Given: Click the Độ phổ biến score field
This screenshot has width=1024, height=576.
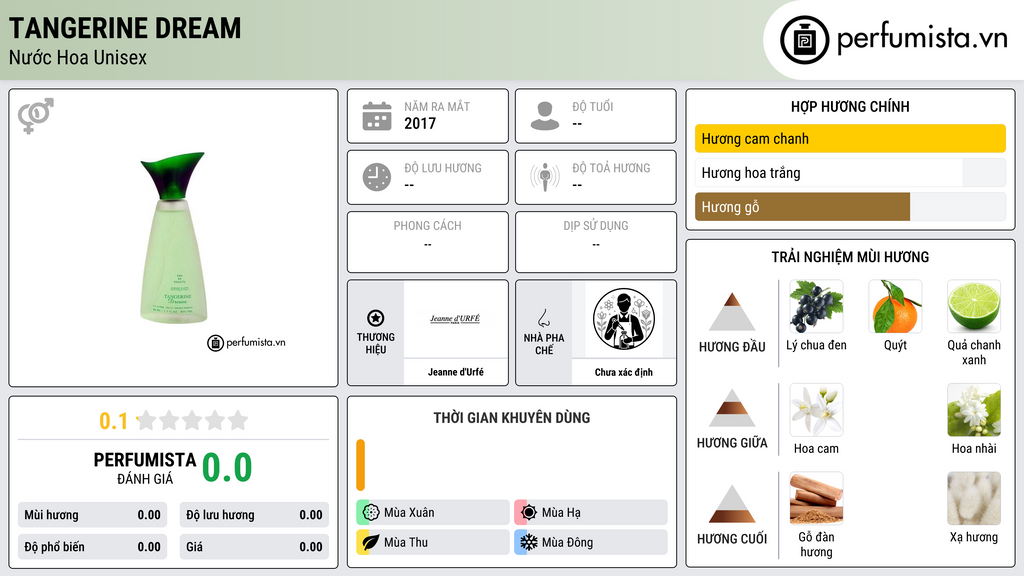Looking at the screenshot, I should click(92, 547).
